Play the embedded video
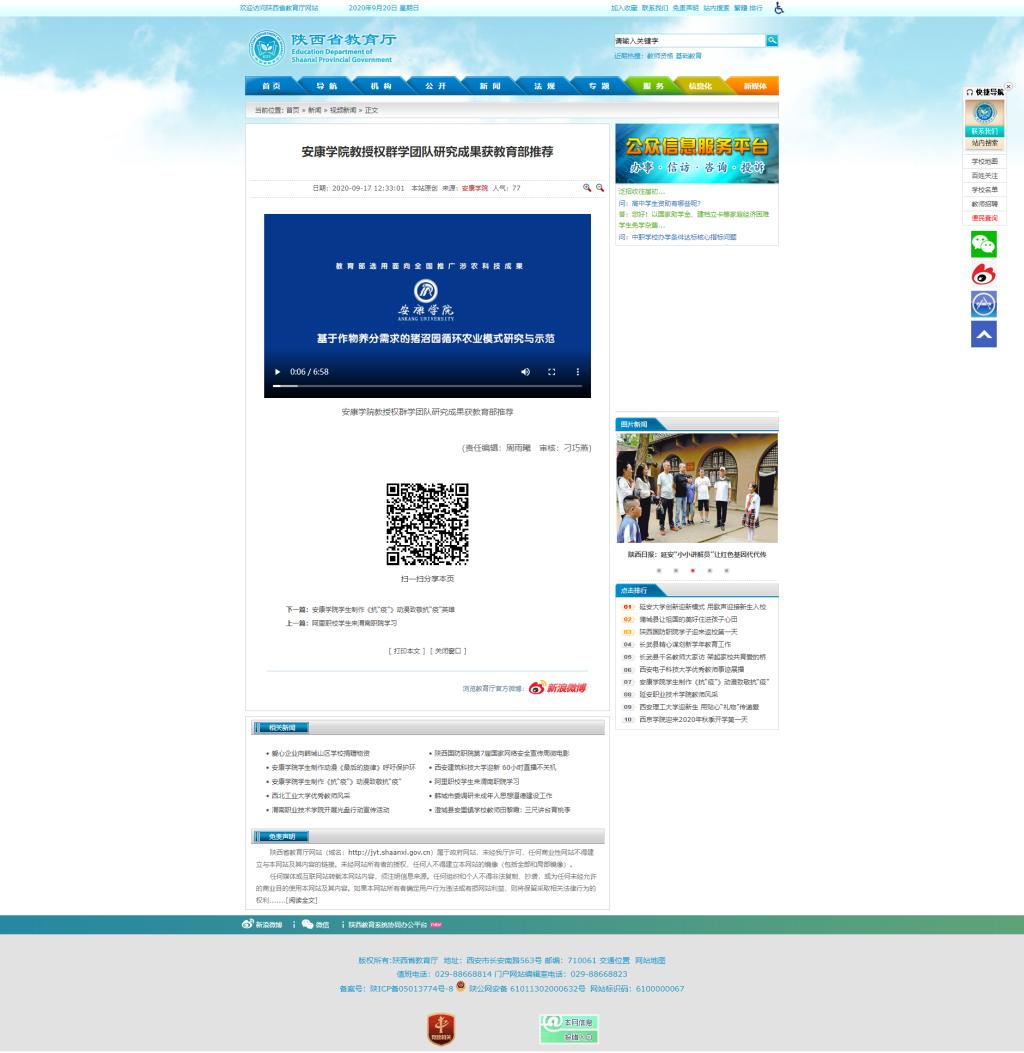 click(278, 372)
